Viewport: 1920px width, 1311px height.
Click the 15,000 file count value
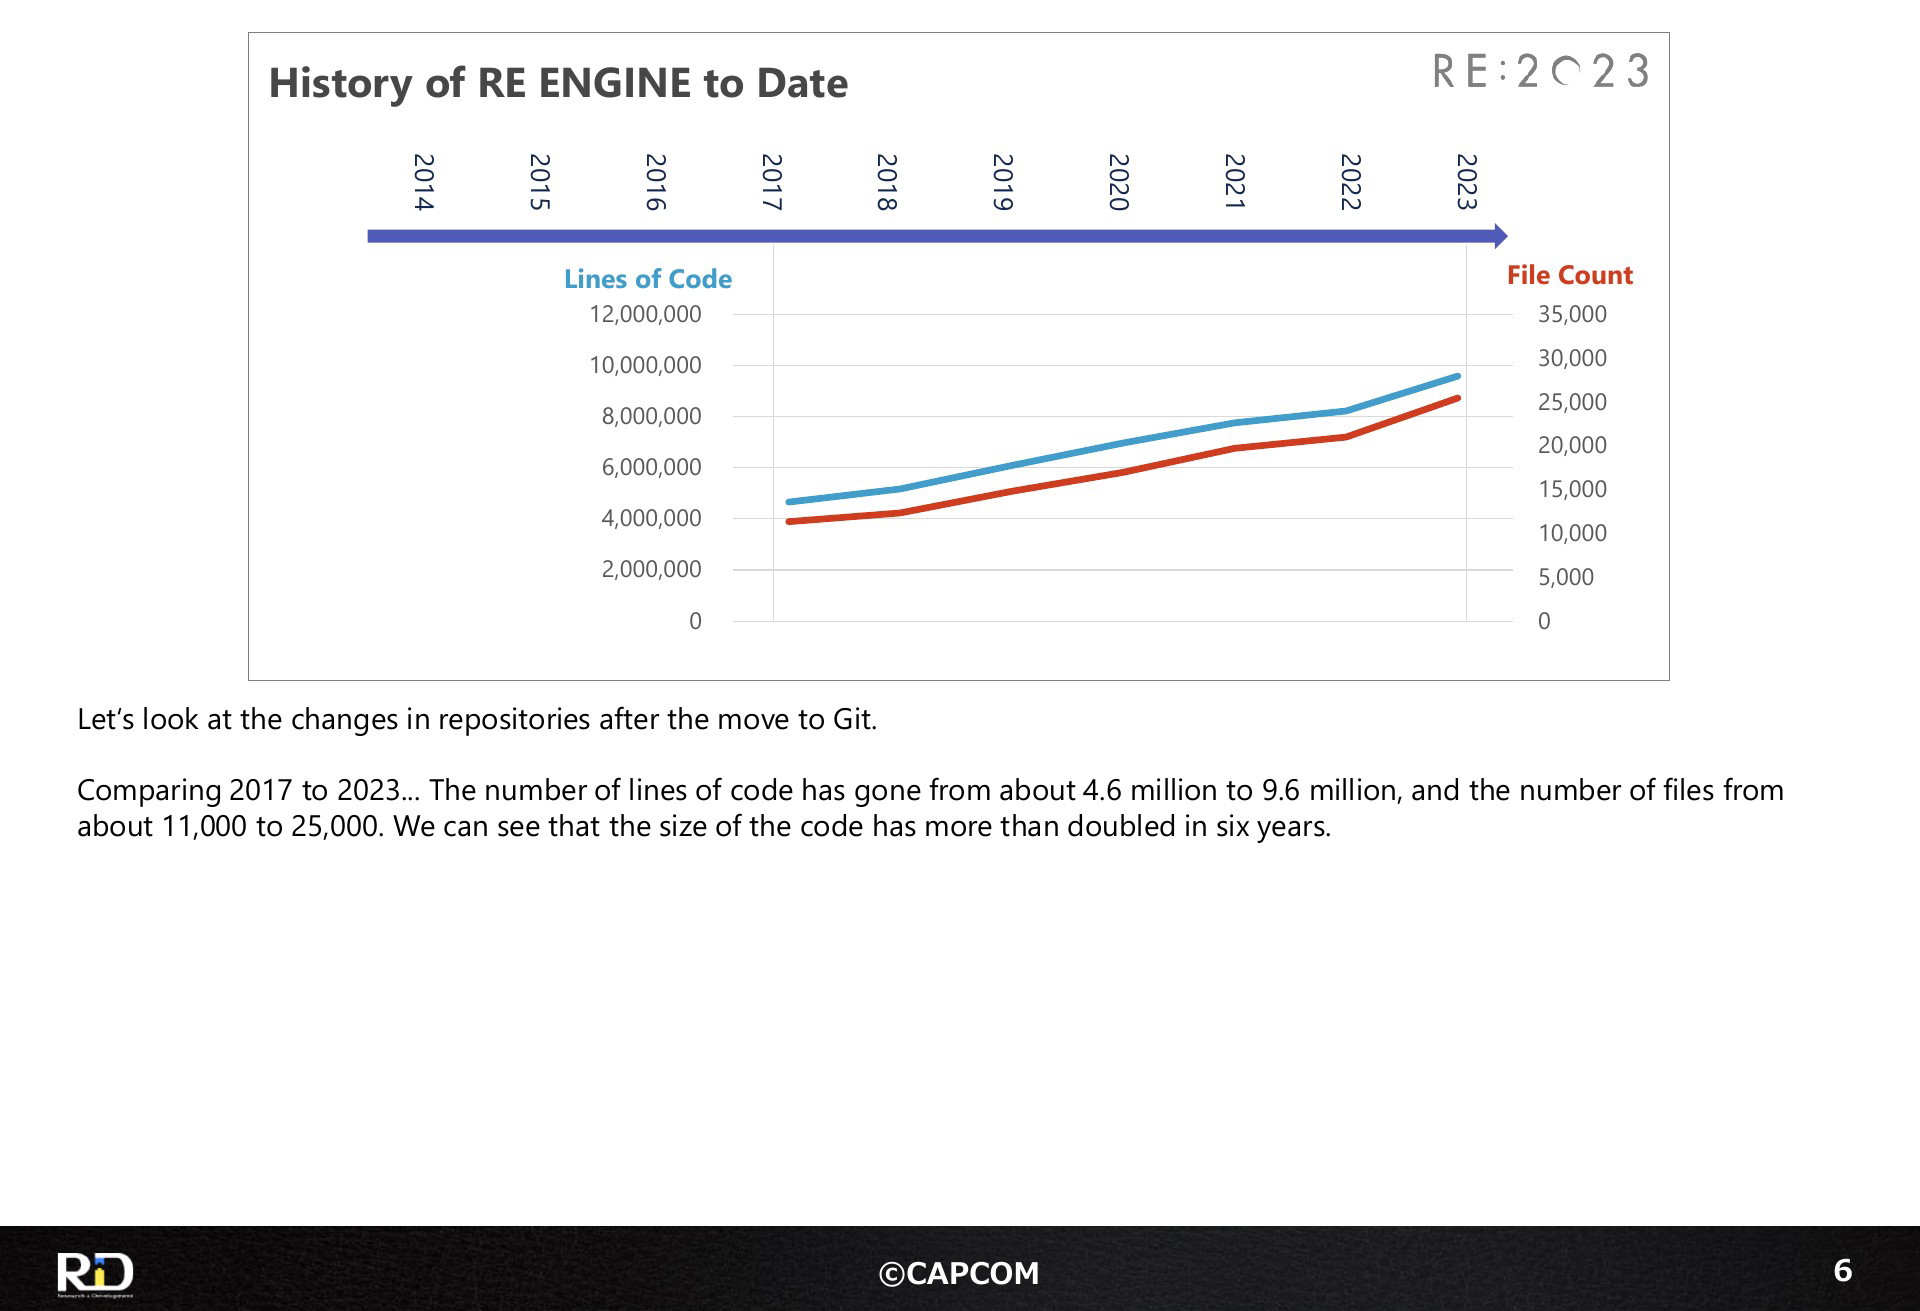coord(1572,489)
